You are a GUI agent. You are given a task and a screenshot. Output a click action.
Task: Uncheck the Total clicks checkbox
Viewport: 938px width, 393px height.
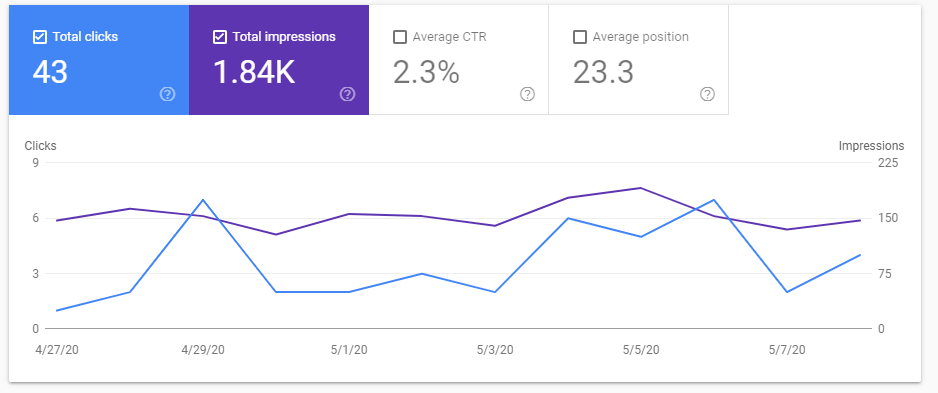pyautogui.click(x=40, y=37)
